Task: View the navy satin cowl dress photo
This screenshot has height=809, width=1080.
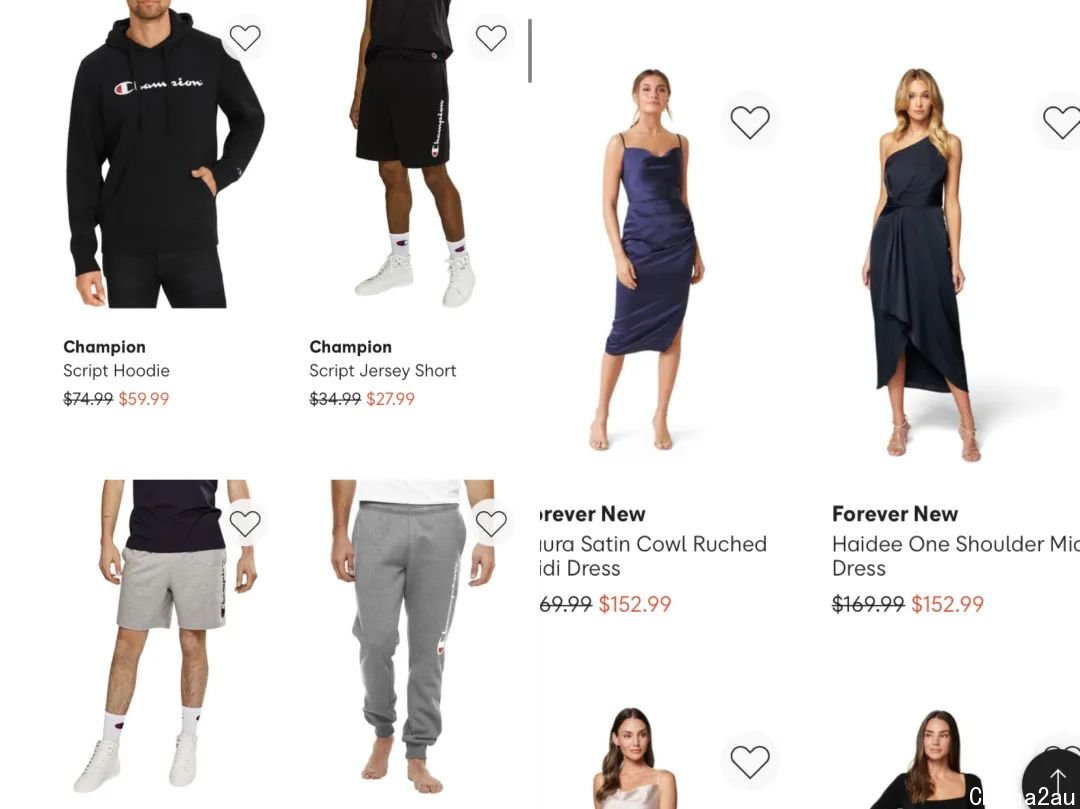Action: click(x=653, y=262)
